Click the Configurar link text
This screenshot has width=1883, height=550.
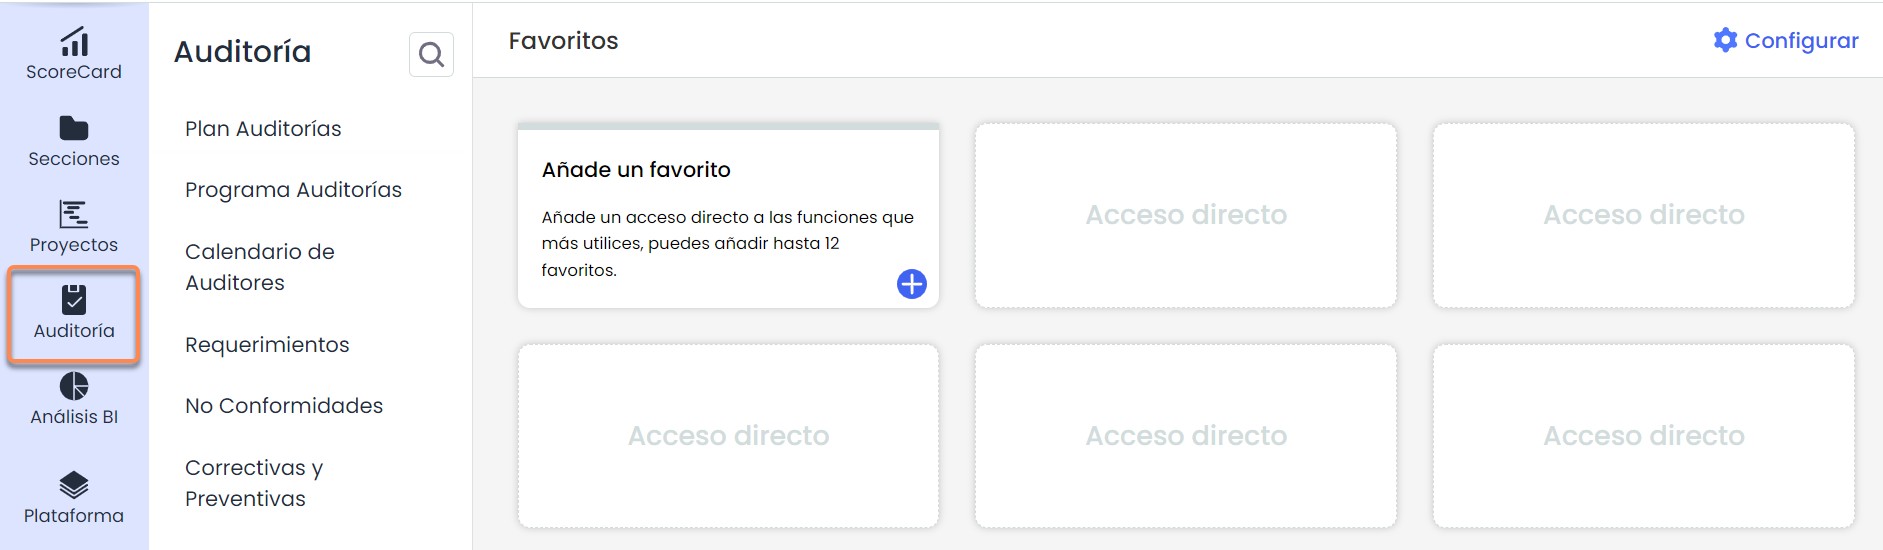pyautogui.click(x=1801, y=41)
